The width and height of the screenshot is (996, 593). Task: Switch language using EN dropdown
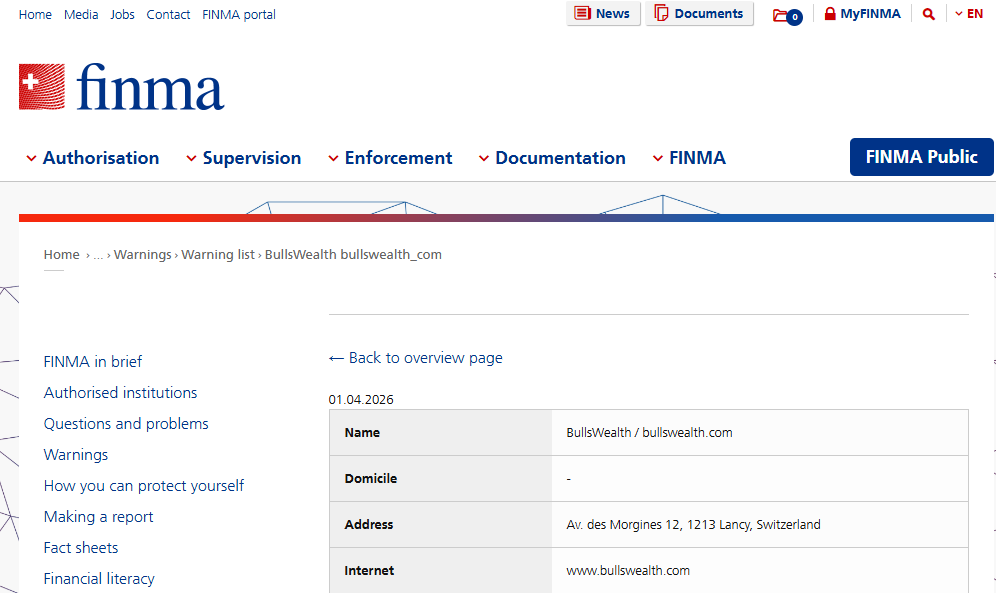pyautogui.click(x=969, y=14)
